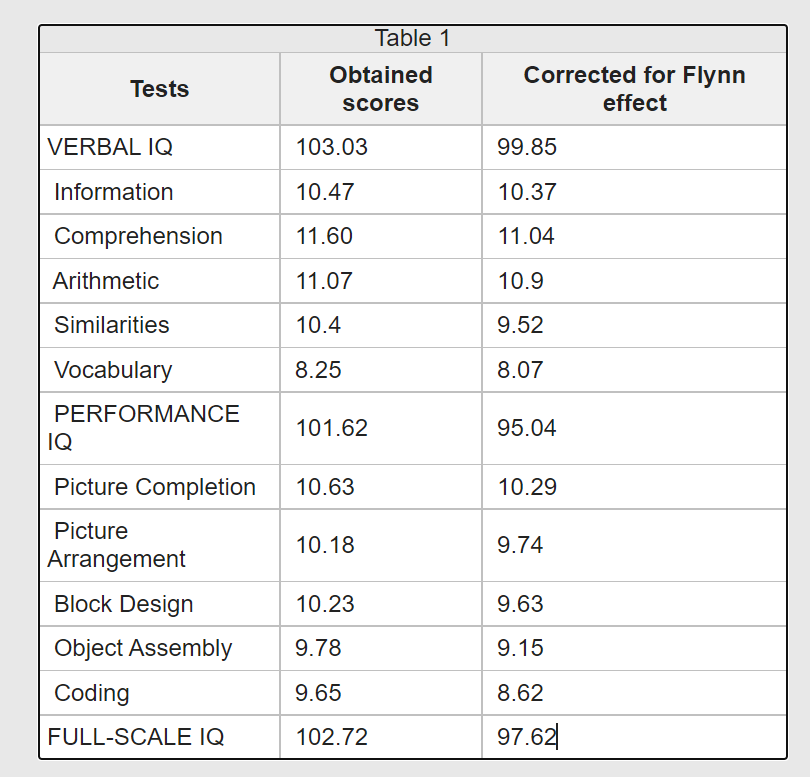Select the Similarities row label

point(111,325)
